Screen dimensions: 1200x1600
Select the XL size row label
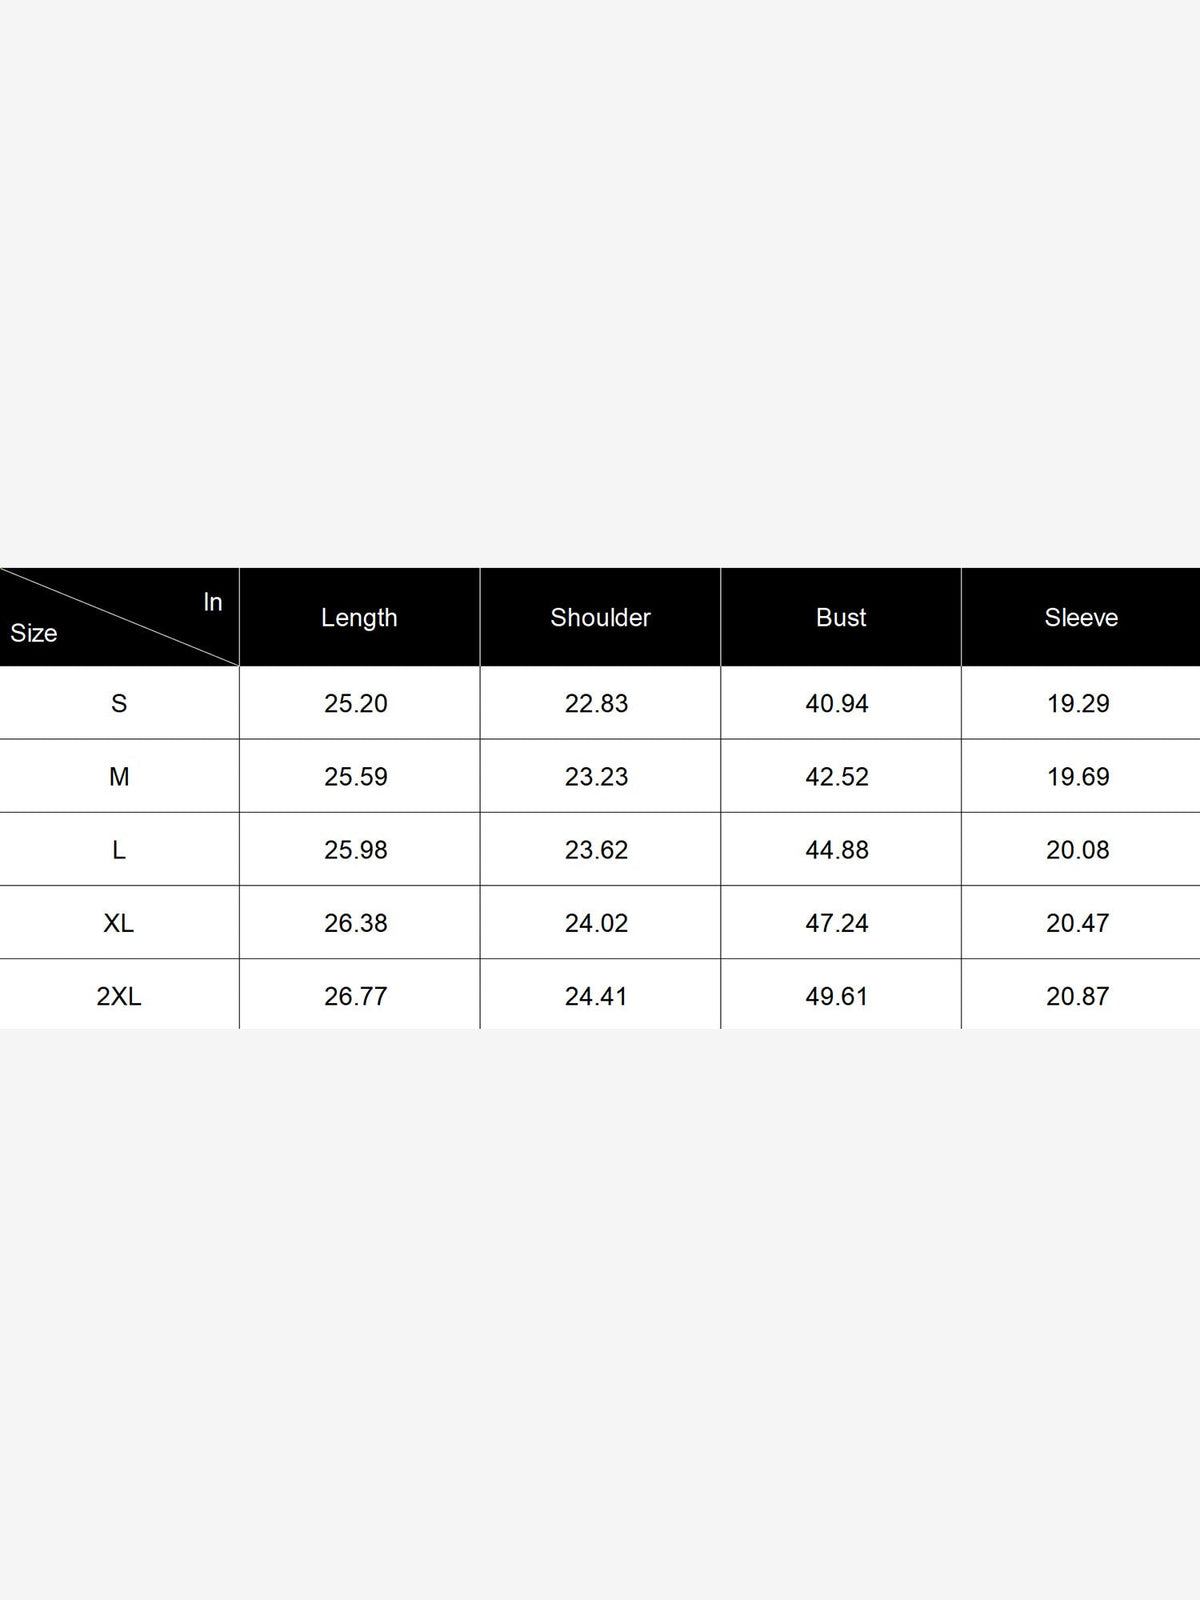coord(119,923)
